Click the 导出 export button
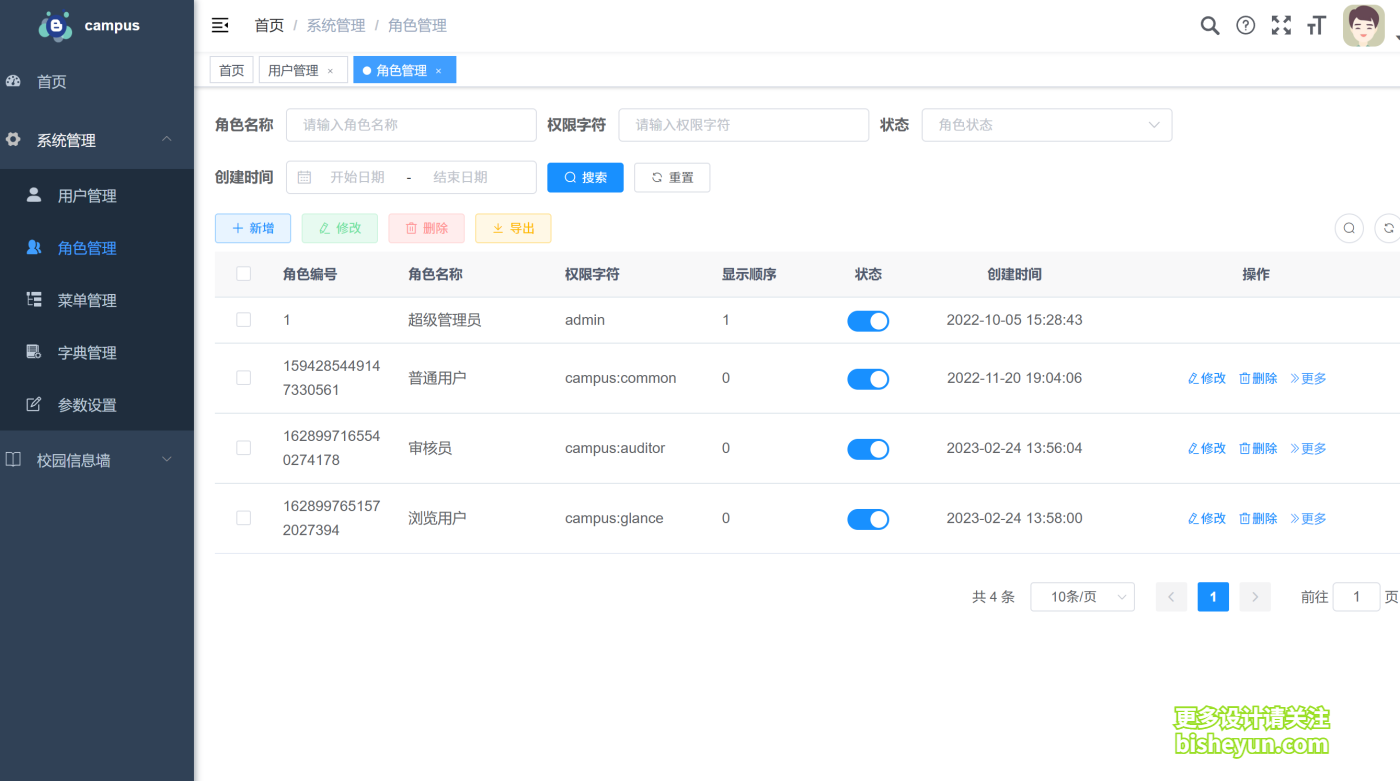Viewport: 1400px width, 781px height. pos(513,228)
